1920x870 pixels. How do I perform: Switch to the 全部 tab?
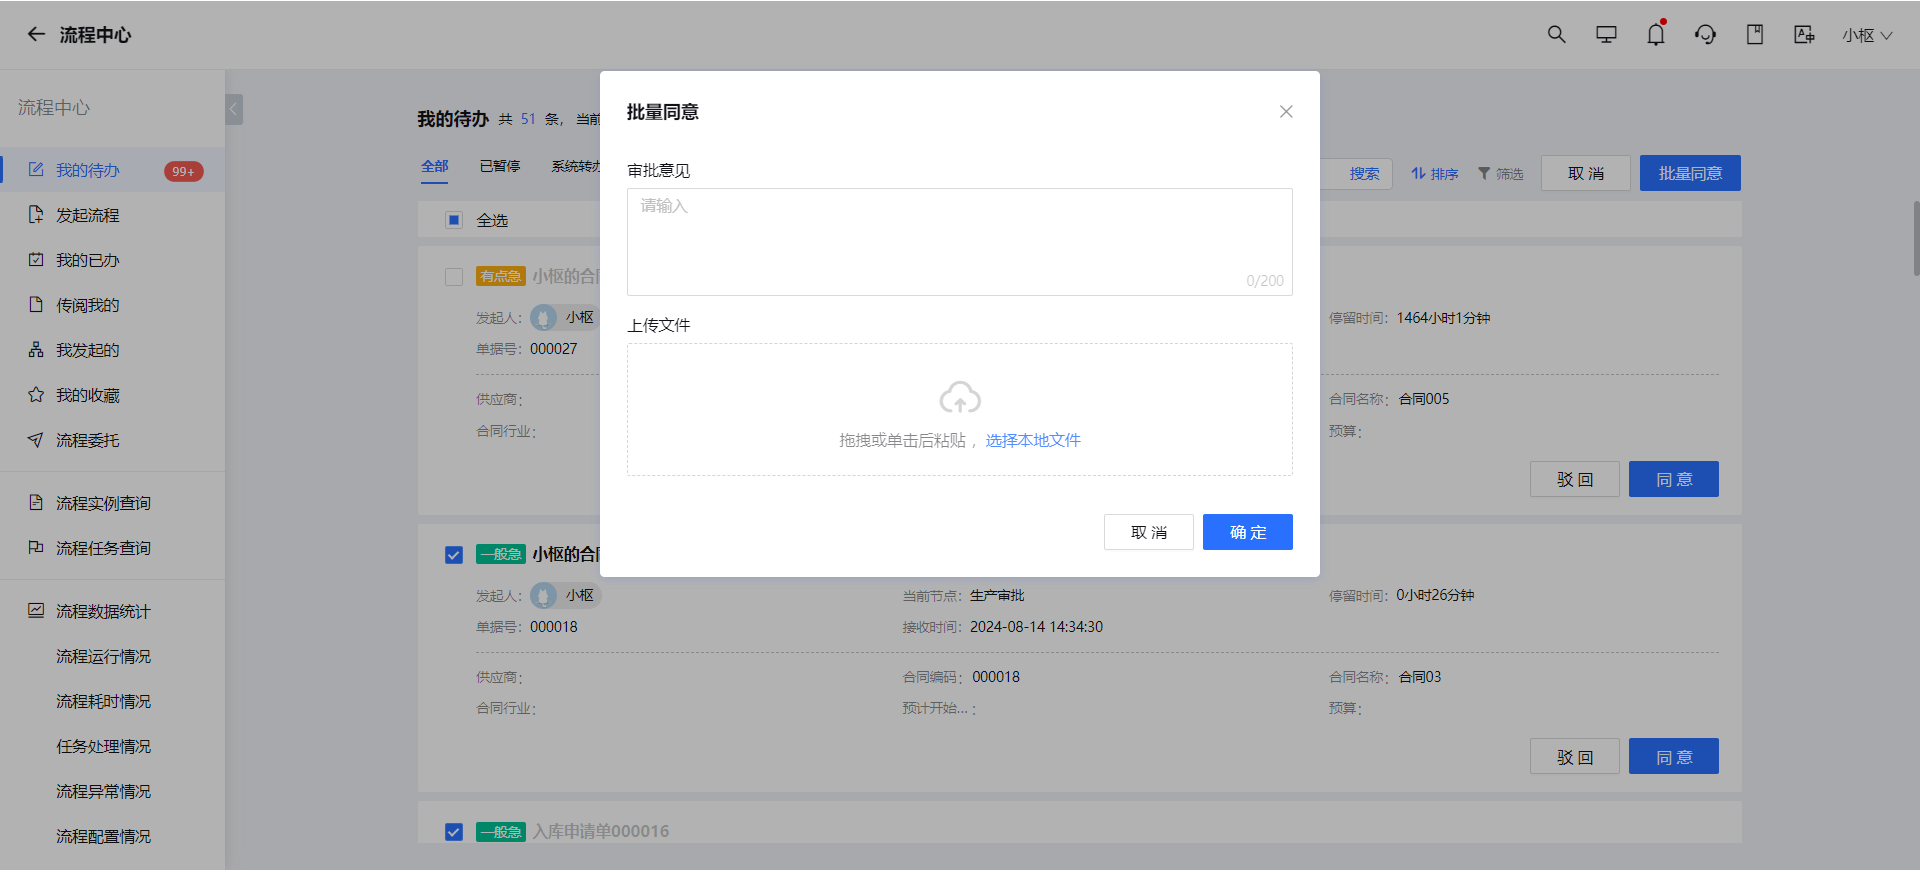[x=435, y=166]
